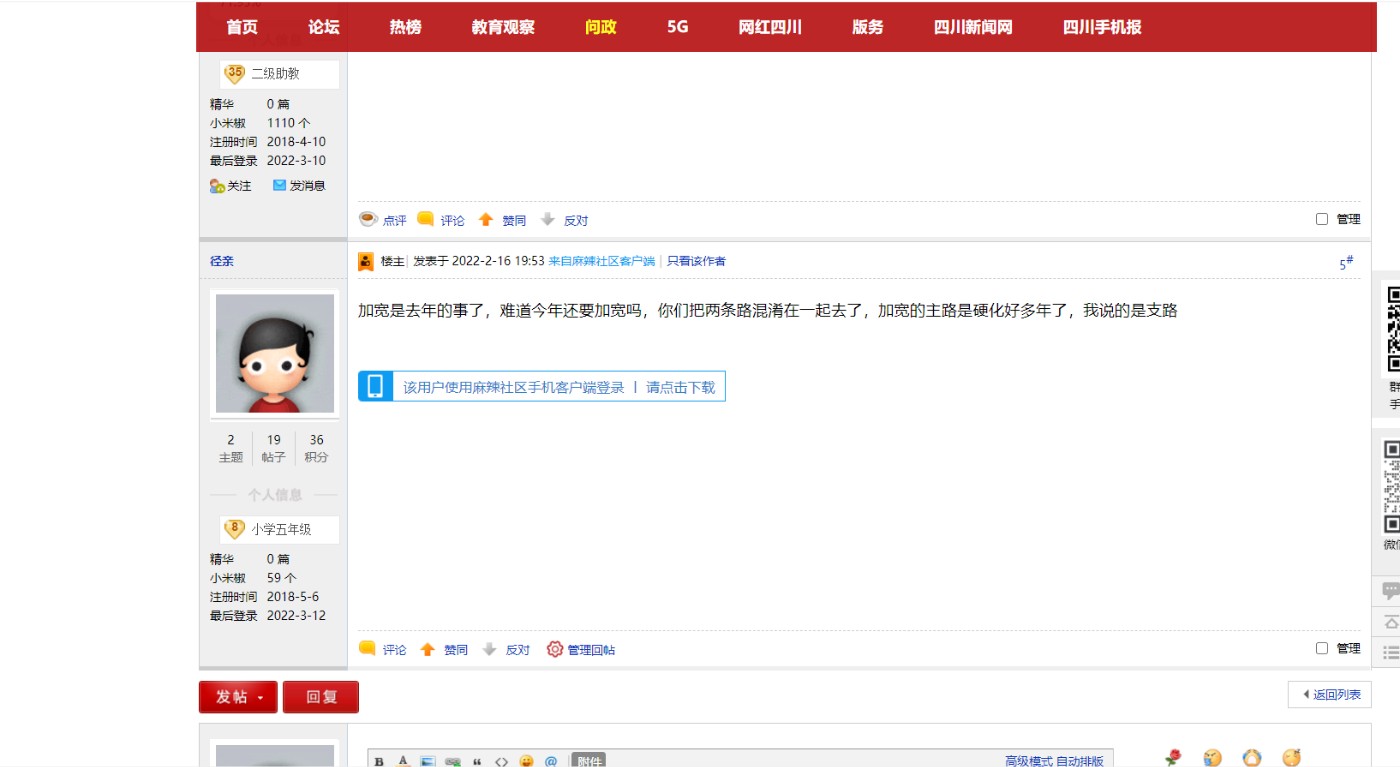This screenshot has height=767, width=1400.
Task: Click the @ mention icon in editor
Action: pos(551,761)
